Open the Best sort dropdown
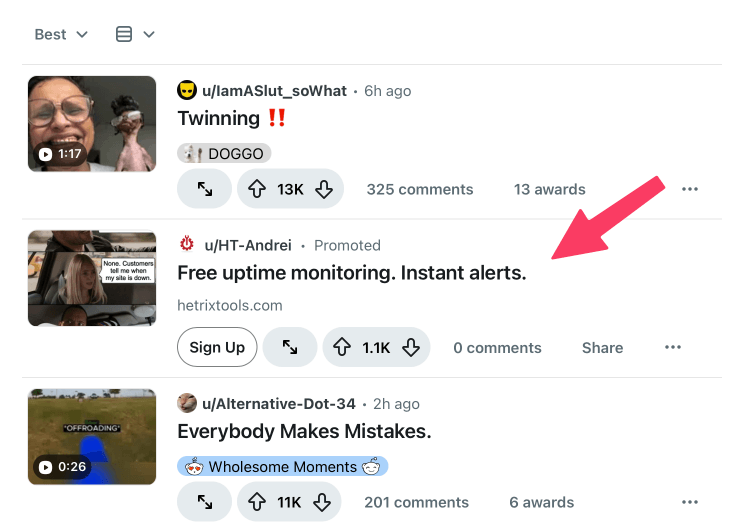This screenshot has height=531, width=751. pyautogui.click(x=61, y=34)
